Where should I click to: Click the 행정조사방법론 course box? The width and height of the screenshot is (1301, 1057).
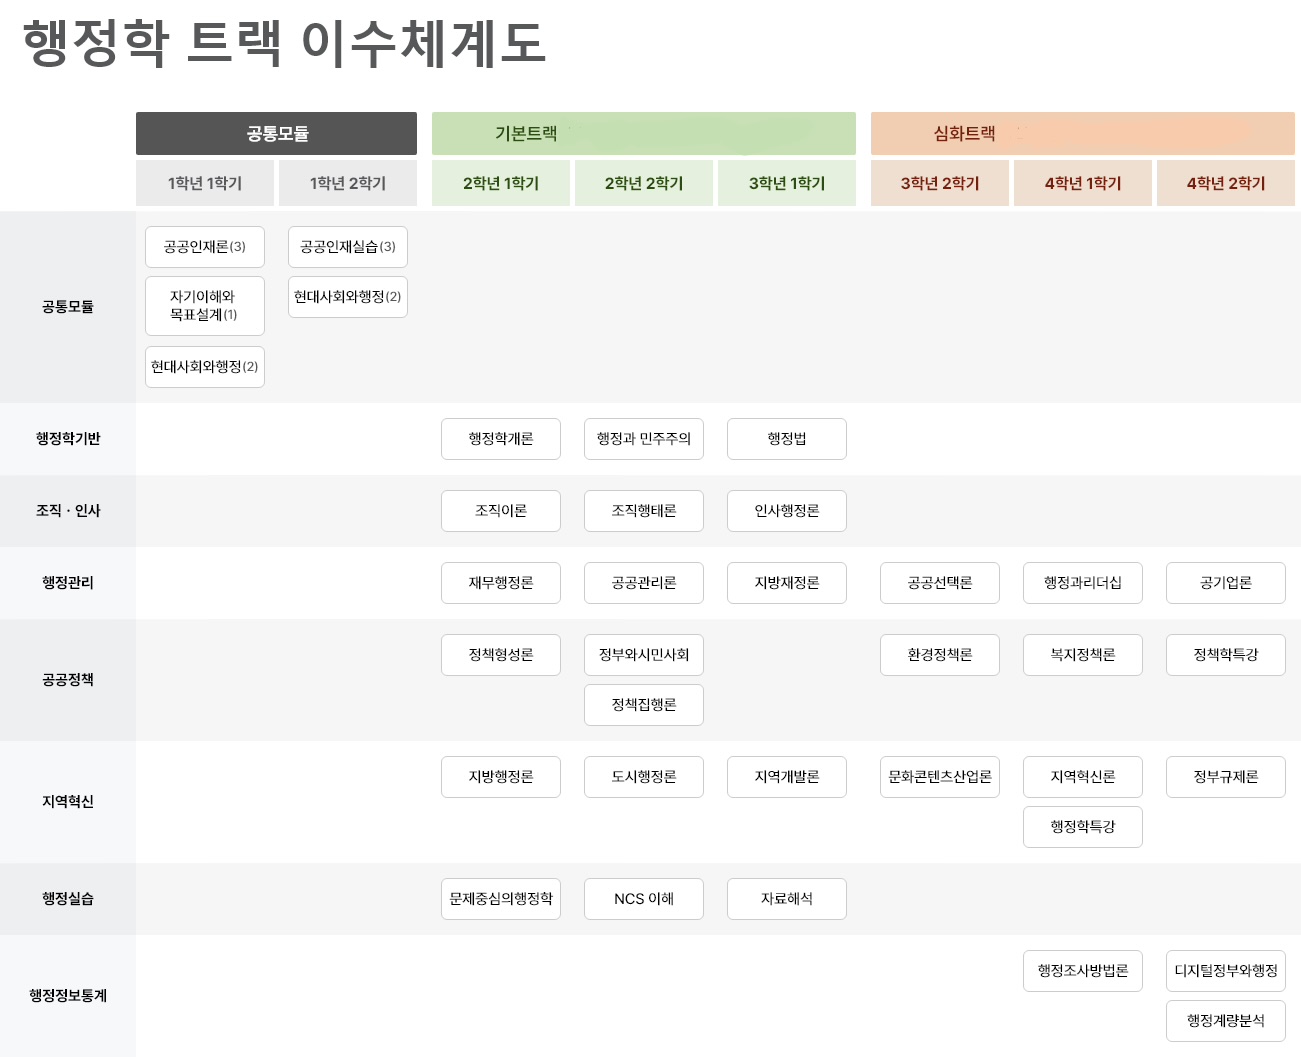coord(1083,971)
